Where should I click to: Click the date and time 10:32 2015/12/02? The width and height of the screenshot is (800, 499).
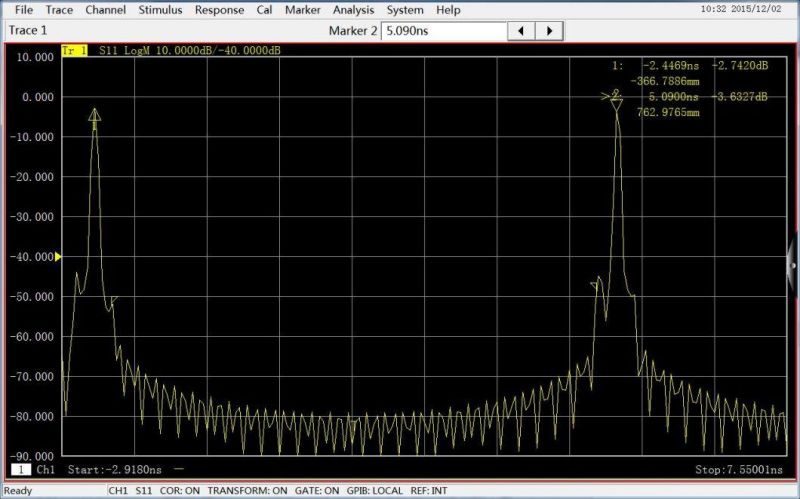(741, 9)
